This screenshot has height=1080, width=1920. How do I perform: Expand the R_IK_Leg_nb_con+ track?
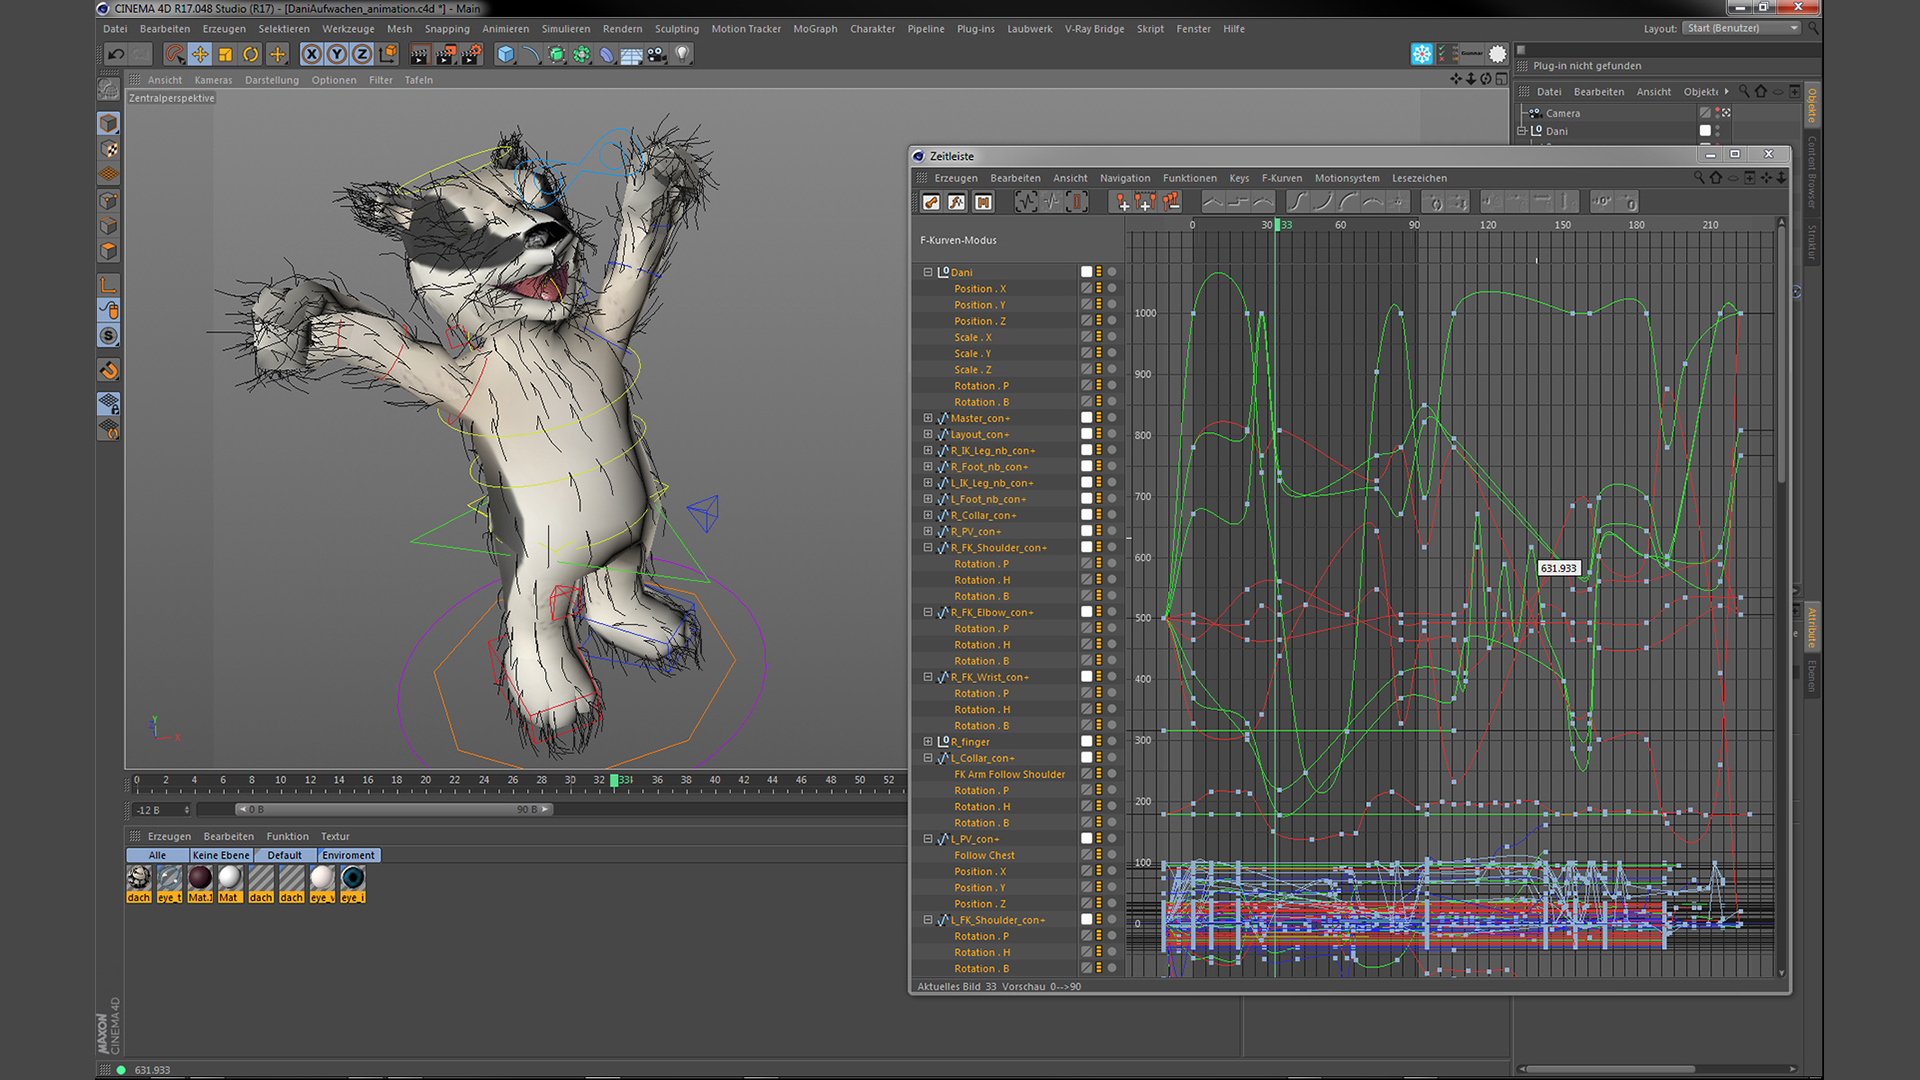pos(928,450)
